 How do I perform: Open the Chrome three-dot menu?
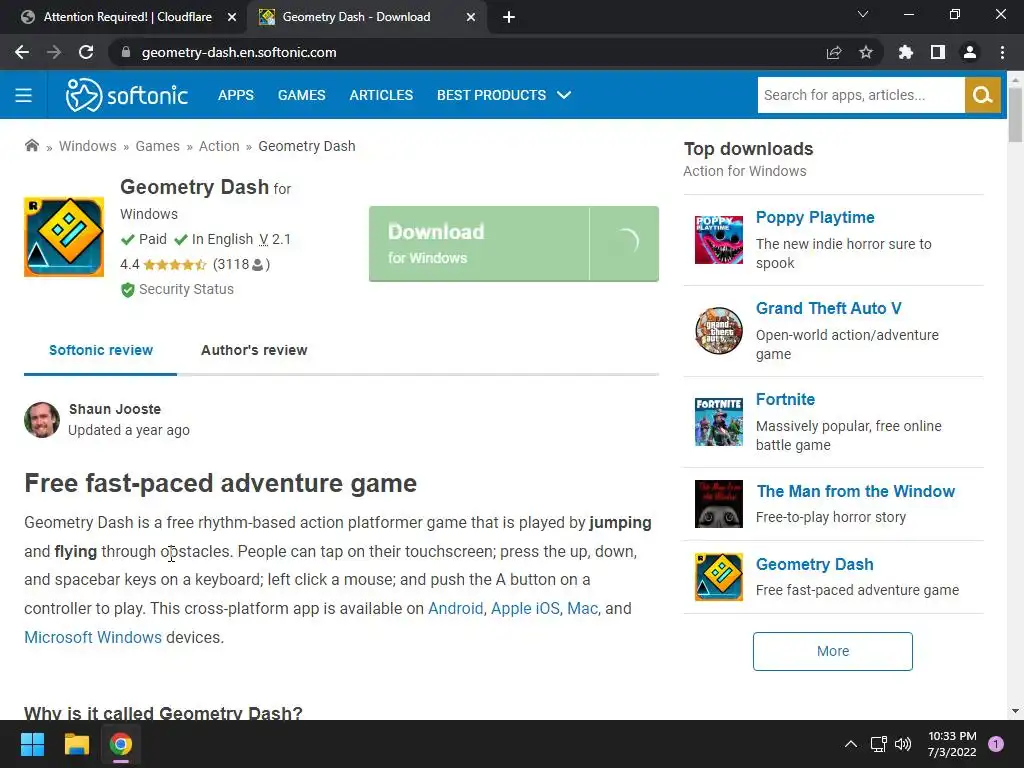pos(1002,52)
